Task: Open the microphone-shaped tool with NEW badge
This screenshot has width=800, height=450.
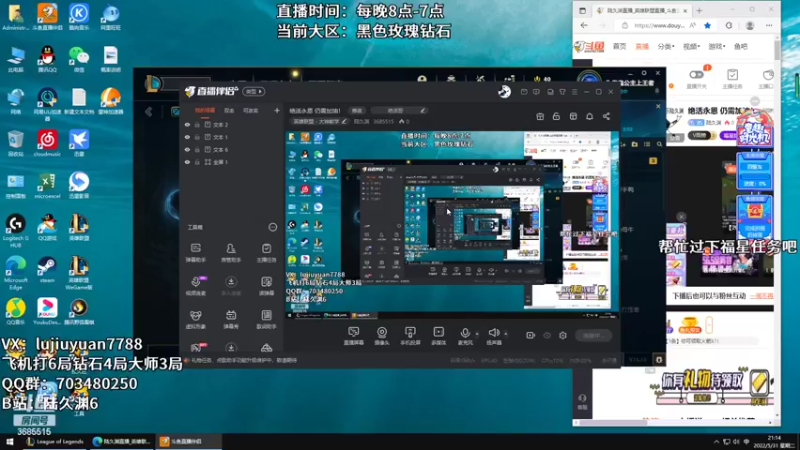Action: pos(196,286)
